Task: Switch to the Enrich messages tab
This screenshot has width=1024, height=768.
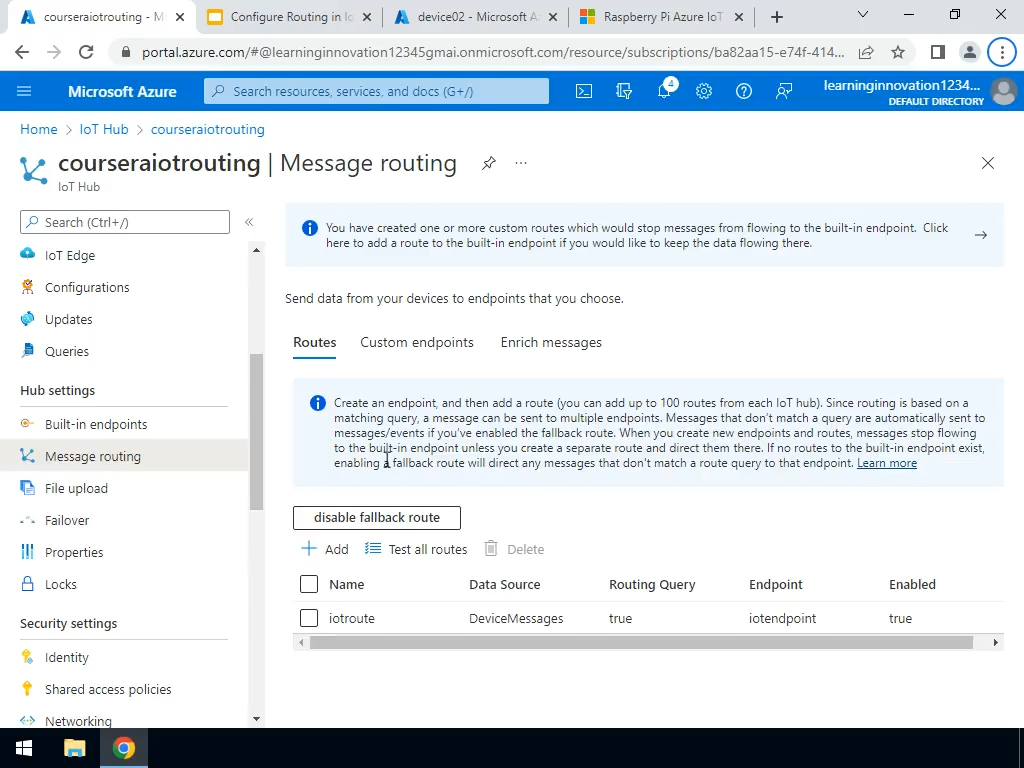Action: coord(551,342)
